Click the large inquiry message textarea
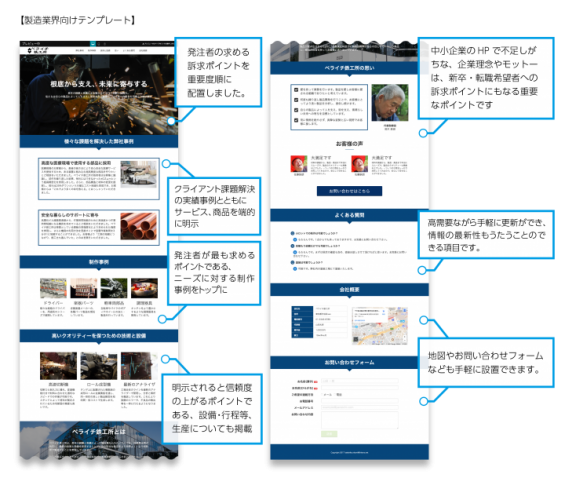 360,420
